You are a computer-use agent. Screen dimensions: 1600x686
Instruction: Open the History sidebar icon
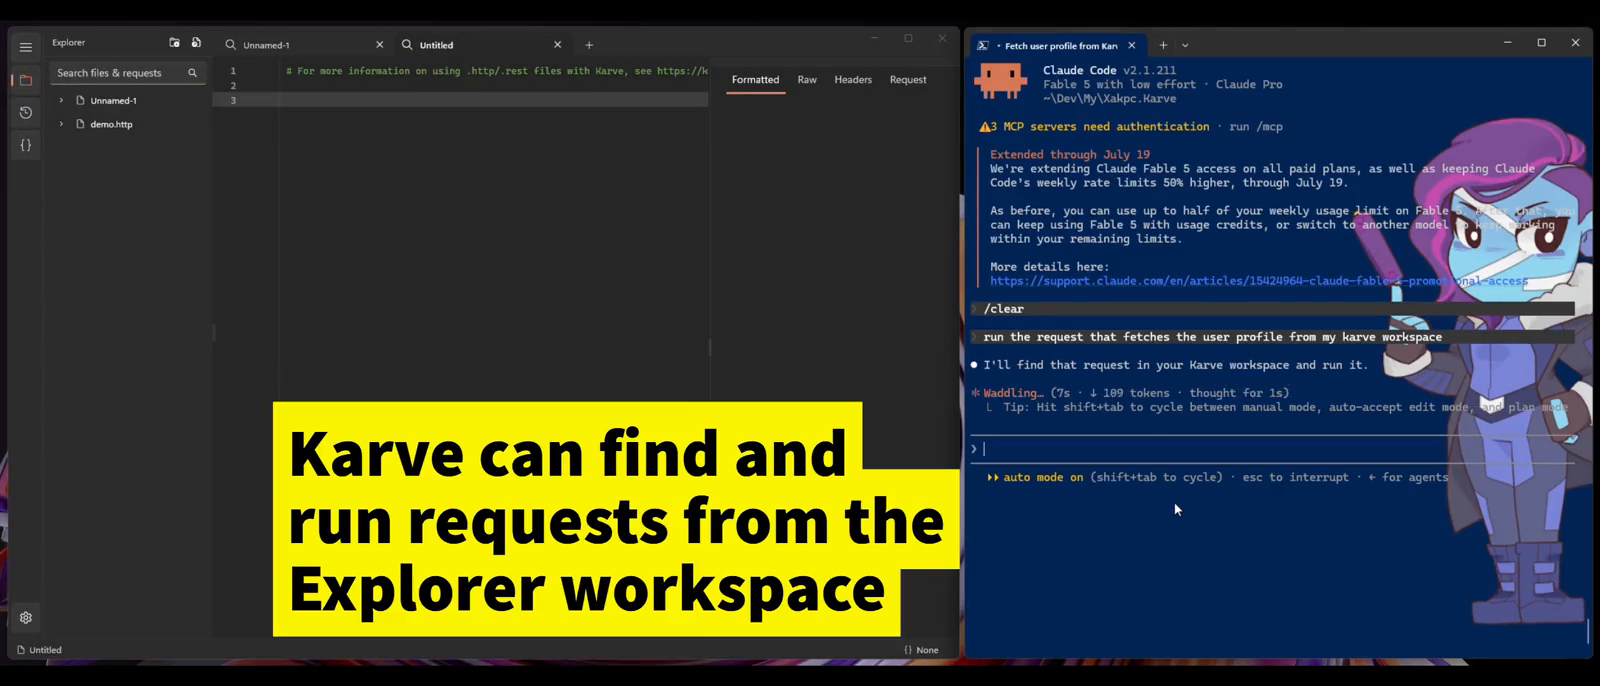(x=26, y=113)
